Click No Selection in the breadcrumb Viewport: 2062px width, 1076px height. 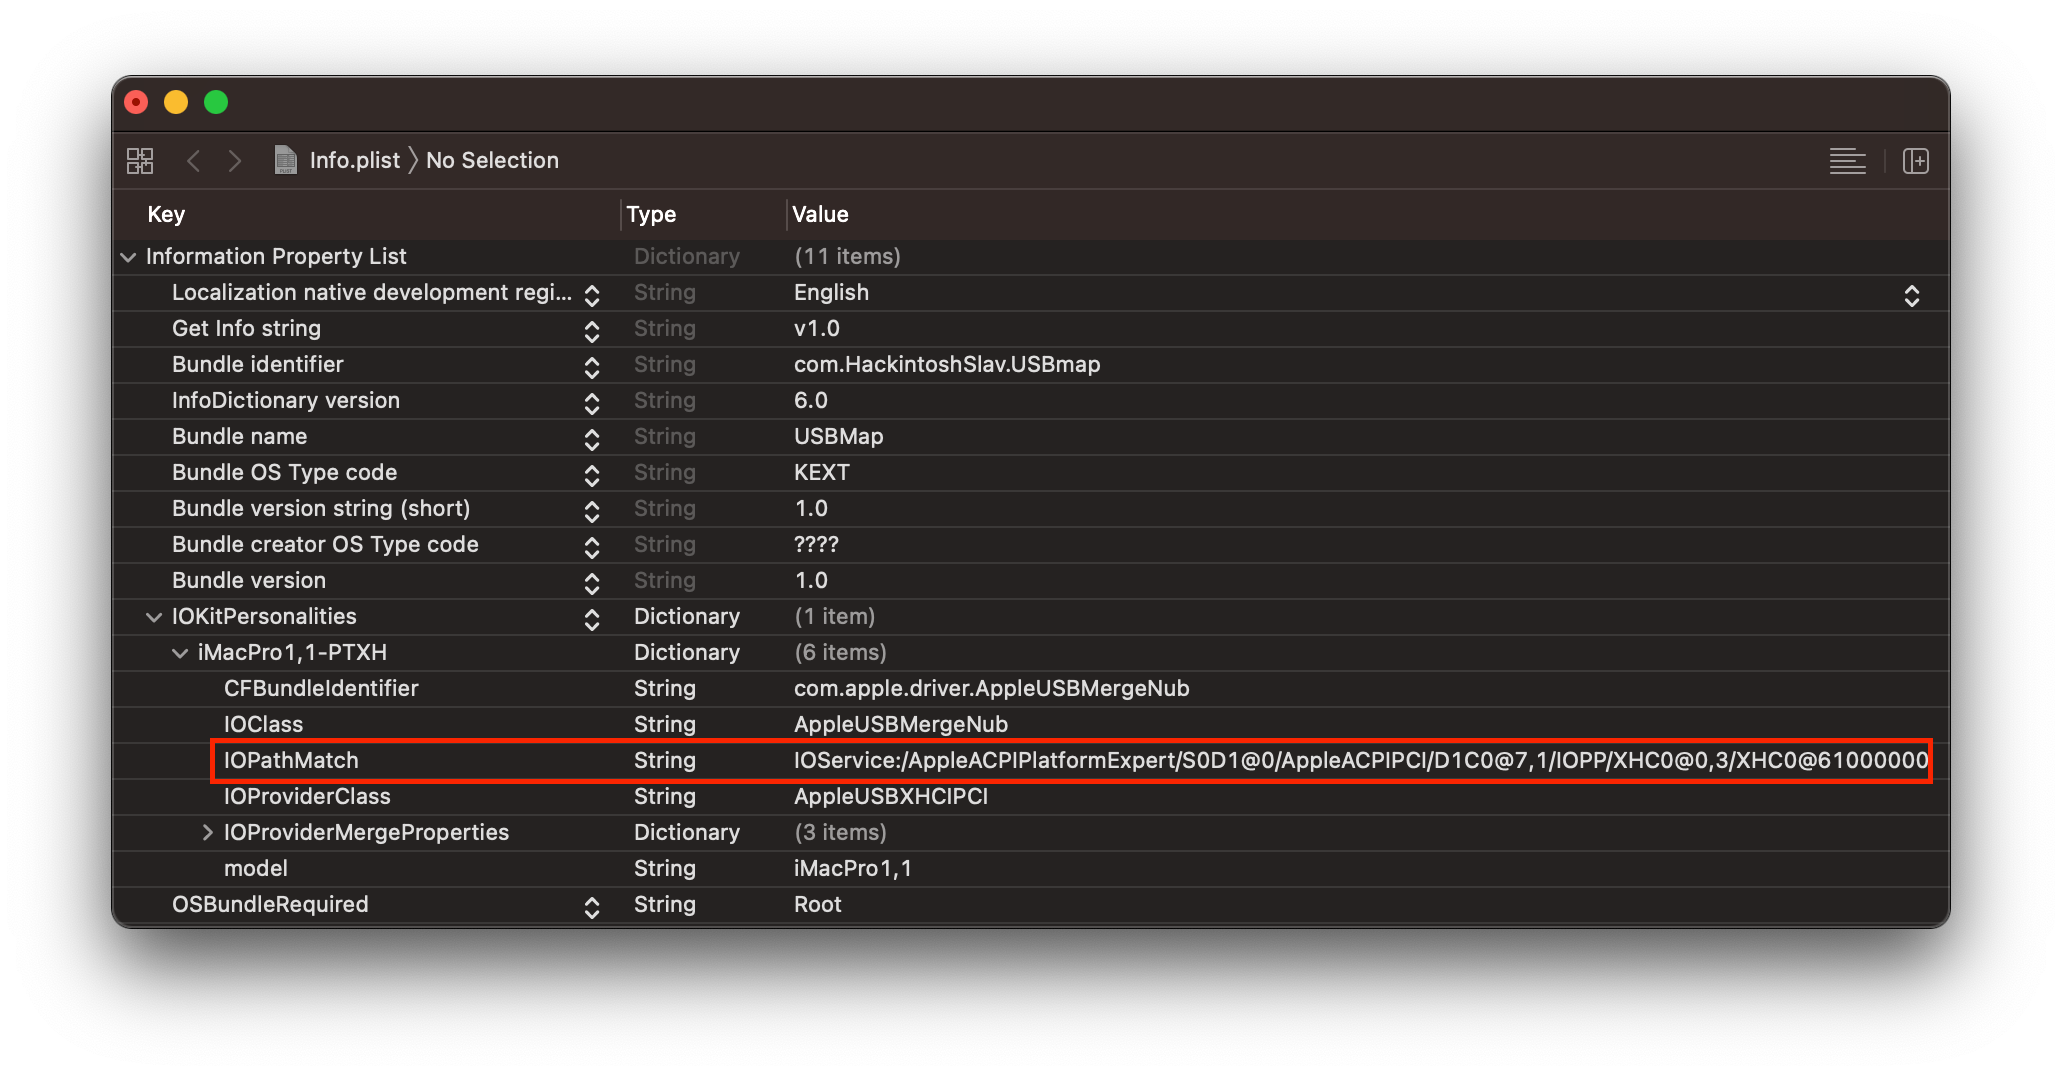pyautogui.click(x=492, y=160)
